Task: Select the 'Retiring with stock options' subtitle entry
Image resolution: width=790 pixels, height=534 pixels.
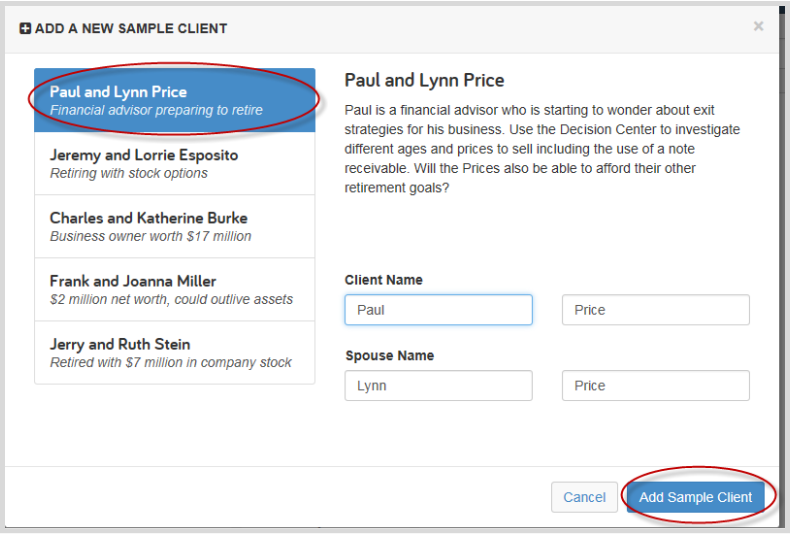Action: tap(128, 173)
